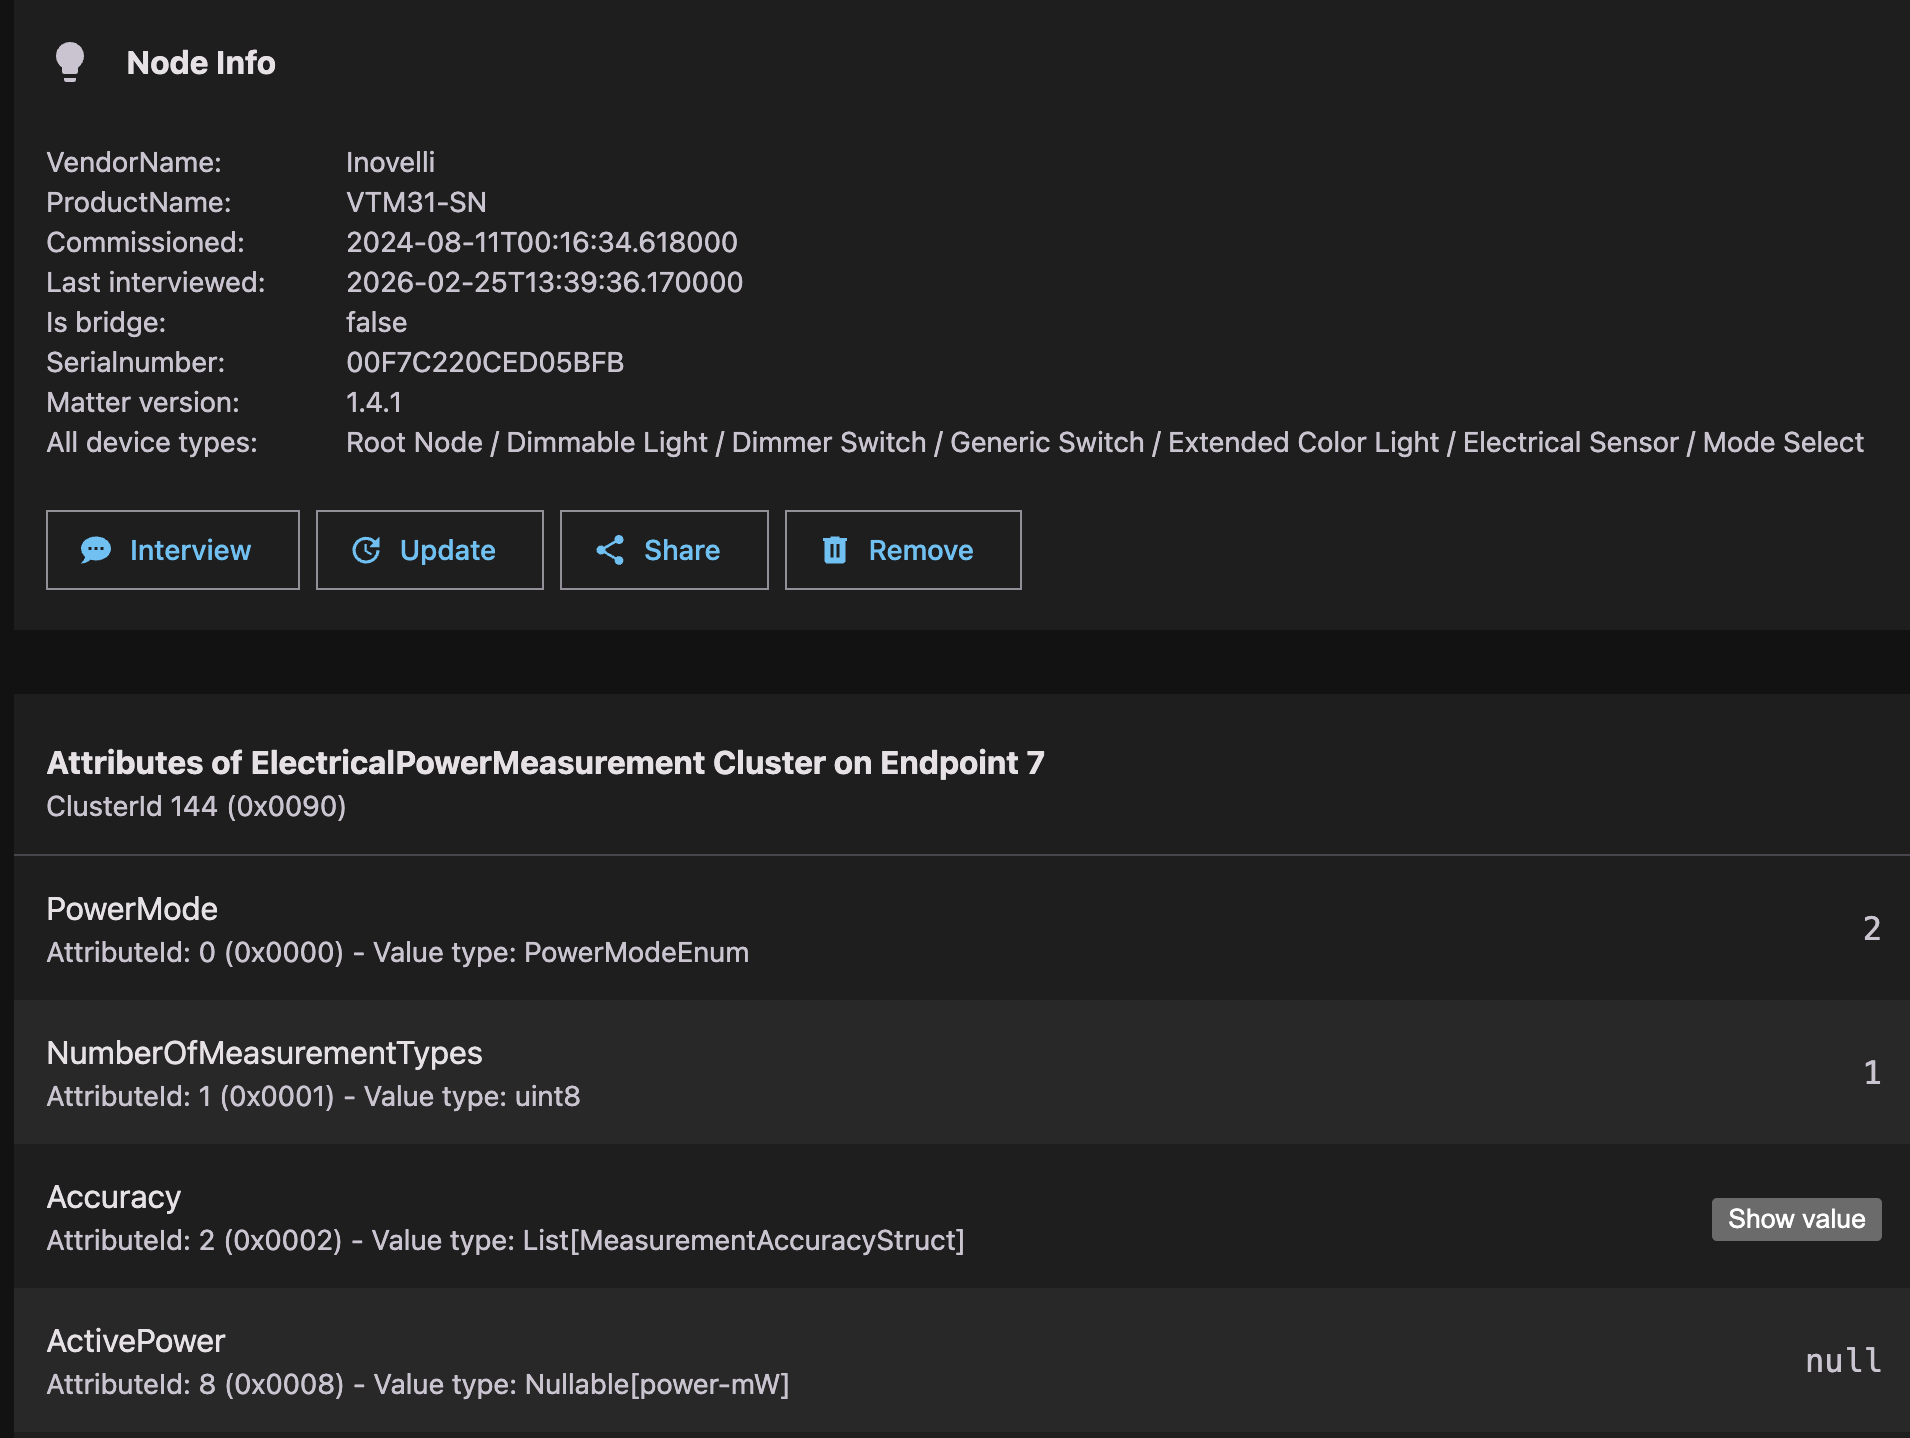Viewport: 1910px width, 1438px height.
Task: Click the trash can icon on Remove
Action: (835, 550)
